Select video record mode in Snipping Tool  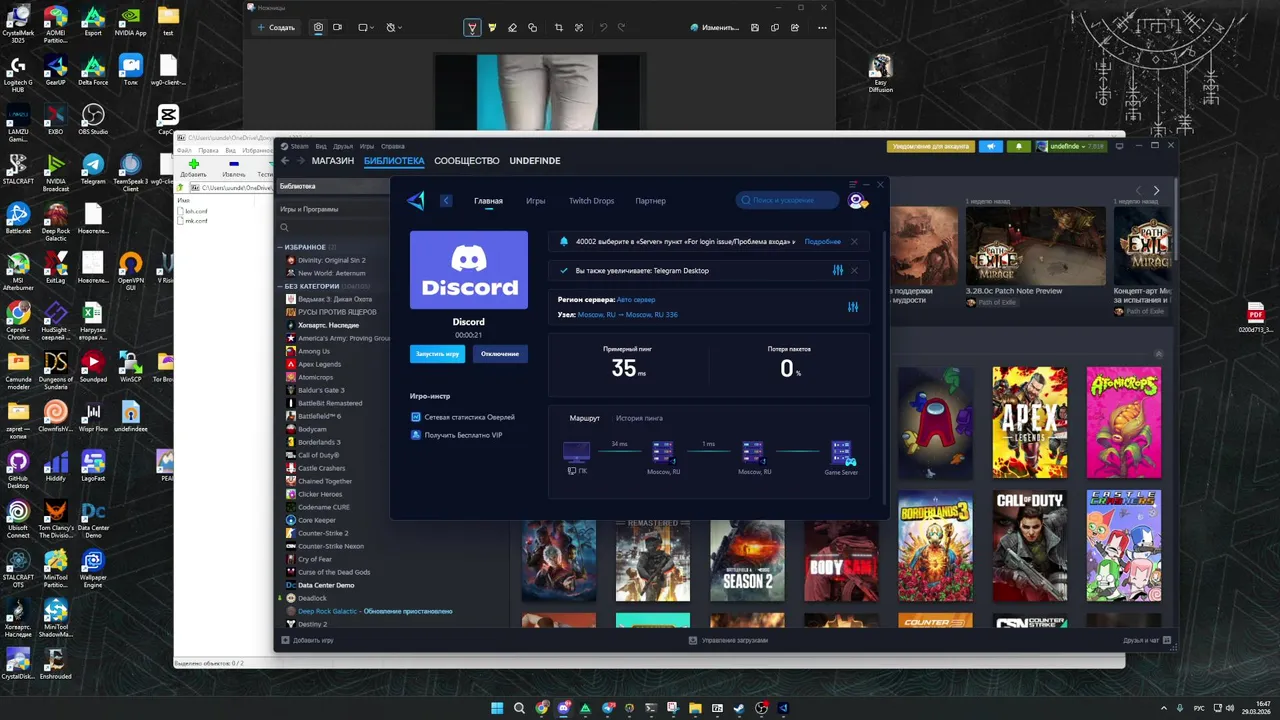pyautogui.click(x=338, y=27)
